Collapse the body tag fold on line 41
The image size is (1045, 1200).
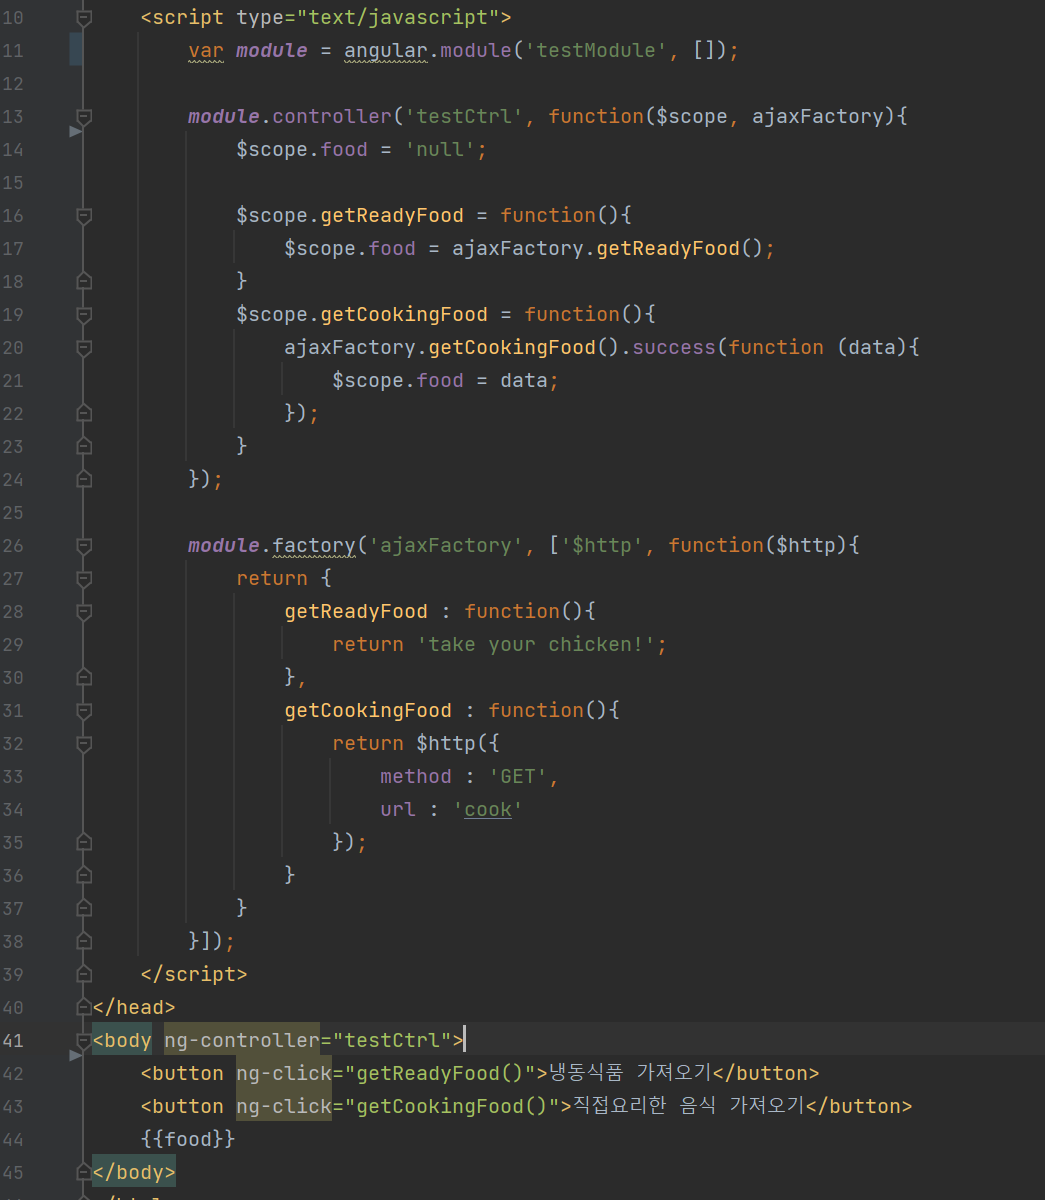click(x=84, y=1040)
